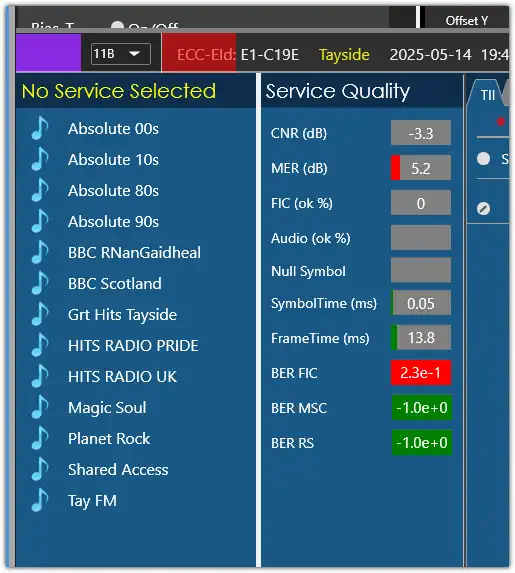
Task: Click the red BER FIC value 2.3e-1
Action: coord(421,373)
